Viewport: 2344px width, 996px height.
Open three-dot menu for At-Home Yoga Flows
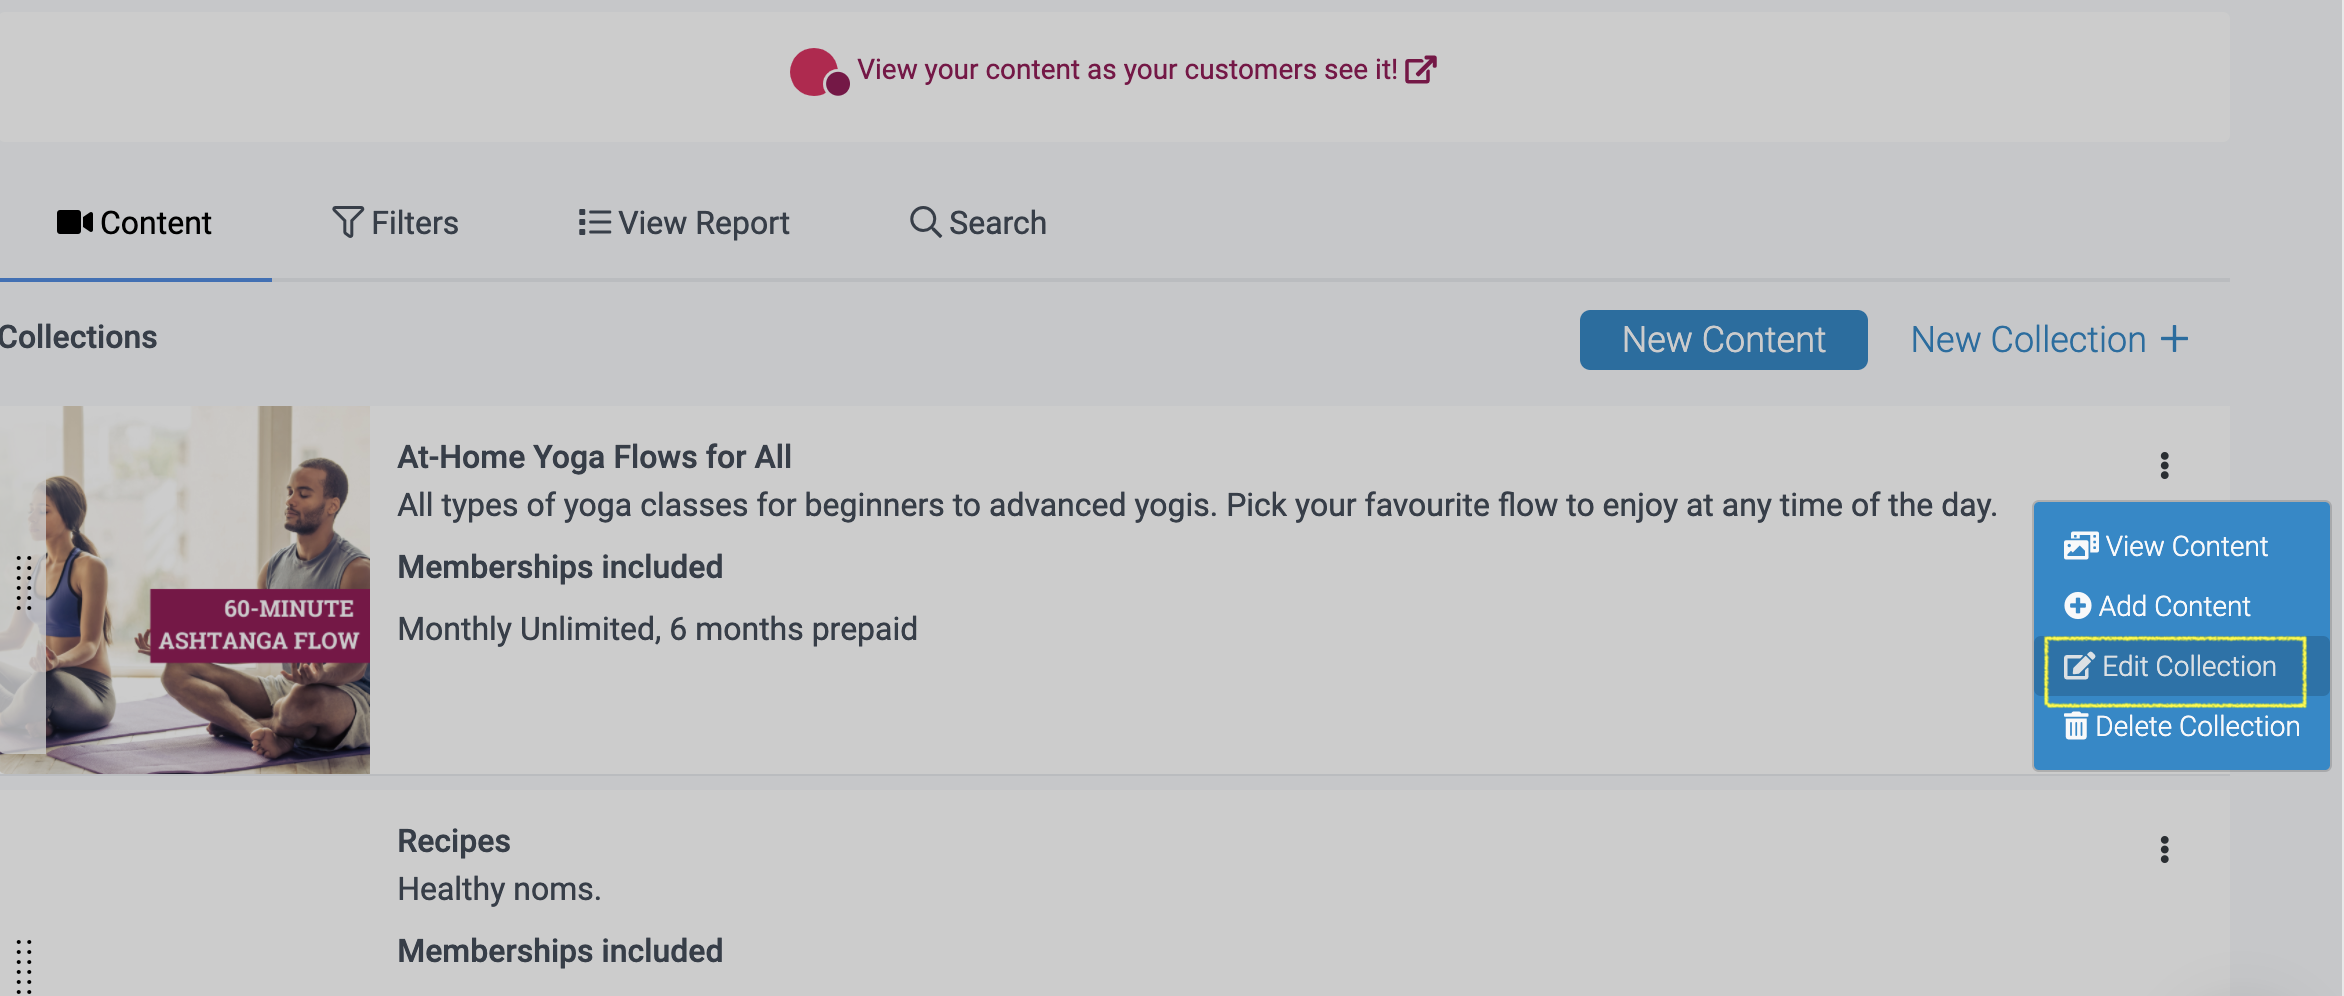pos(2164,465)
